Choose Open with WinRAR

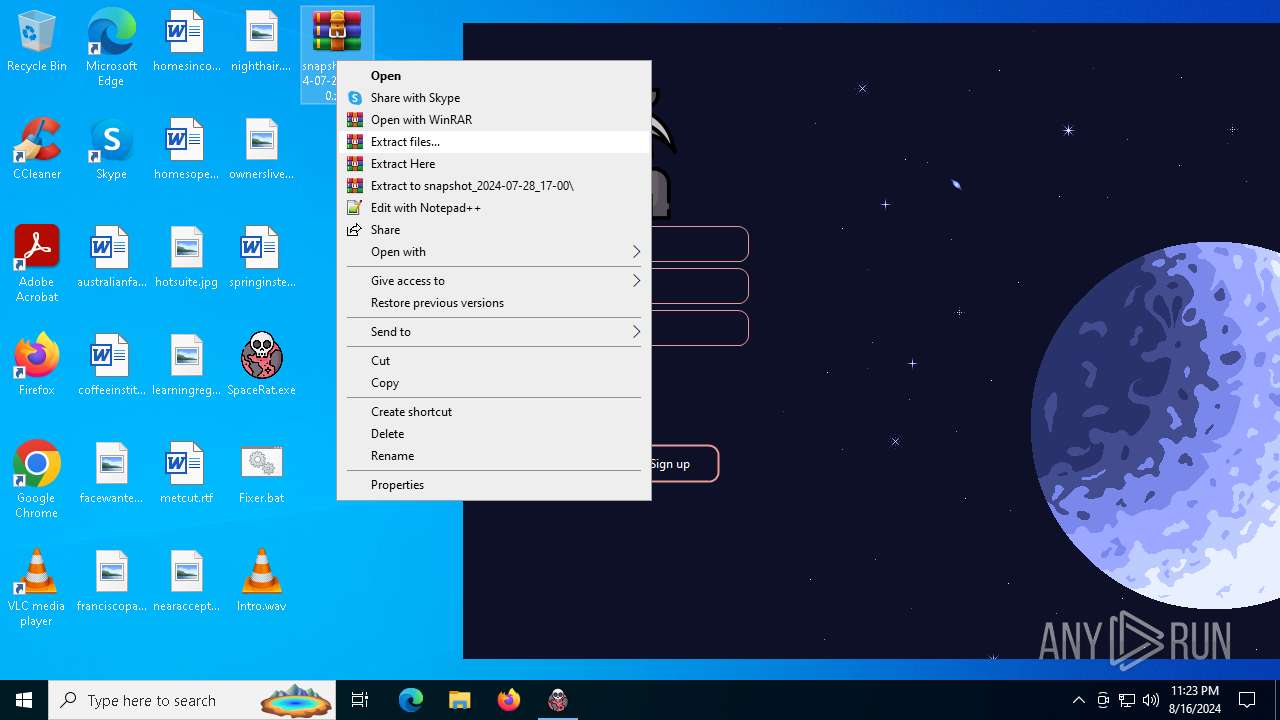pos(494,120)
